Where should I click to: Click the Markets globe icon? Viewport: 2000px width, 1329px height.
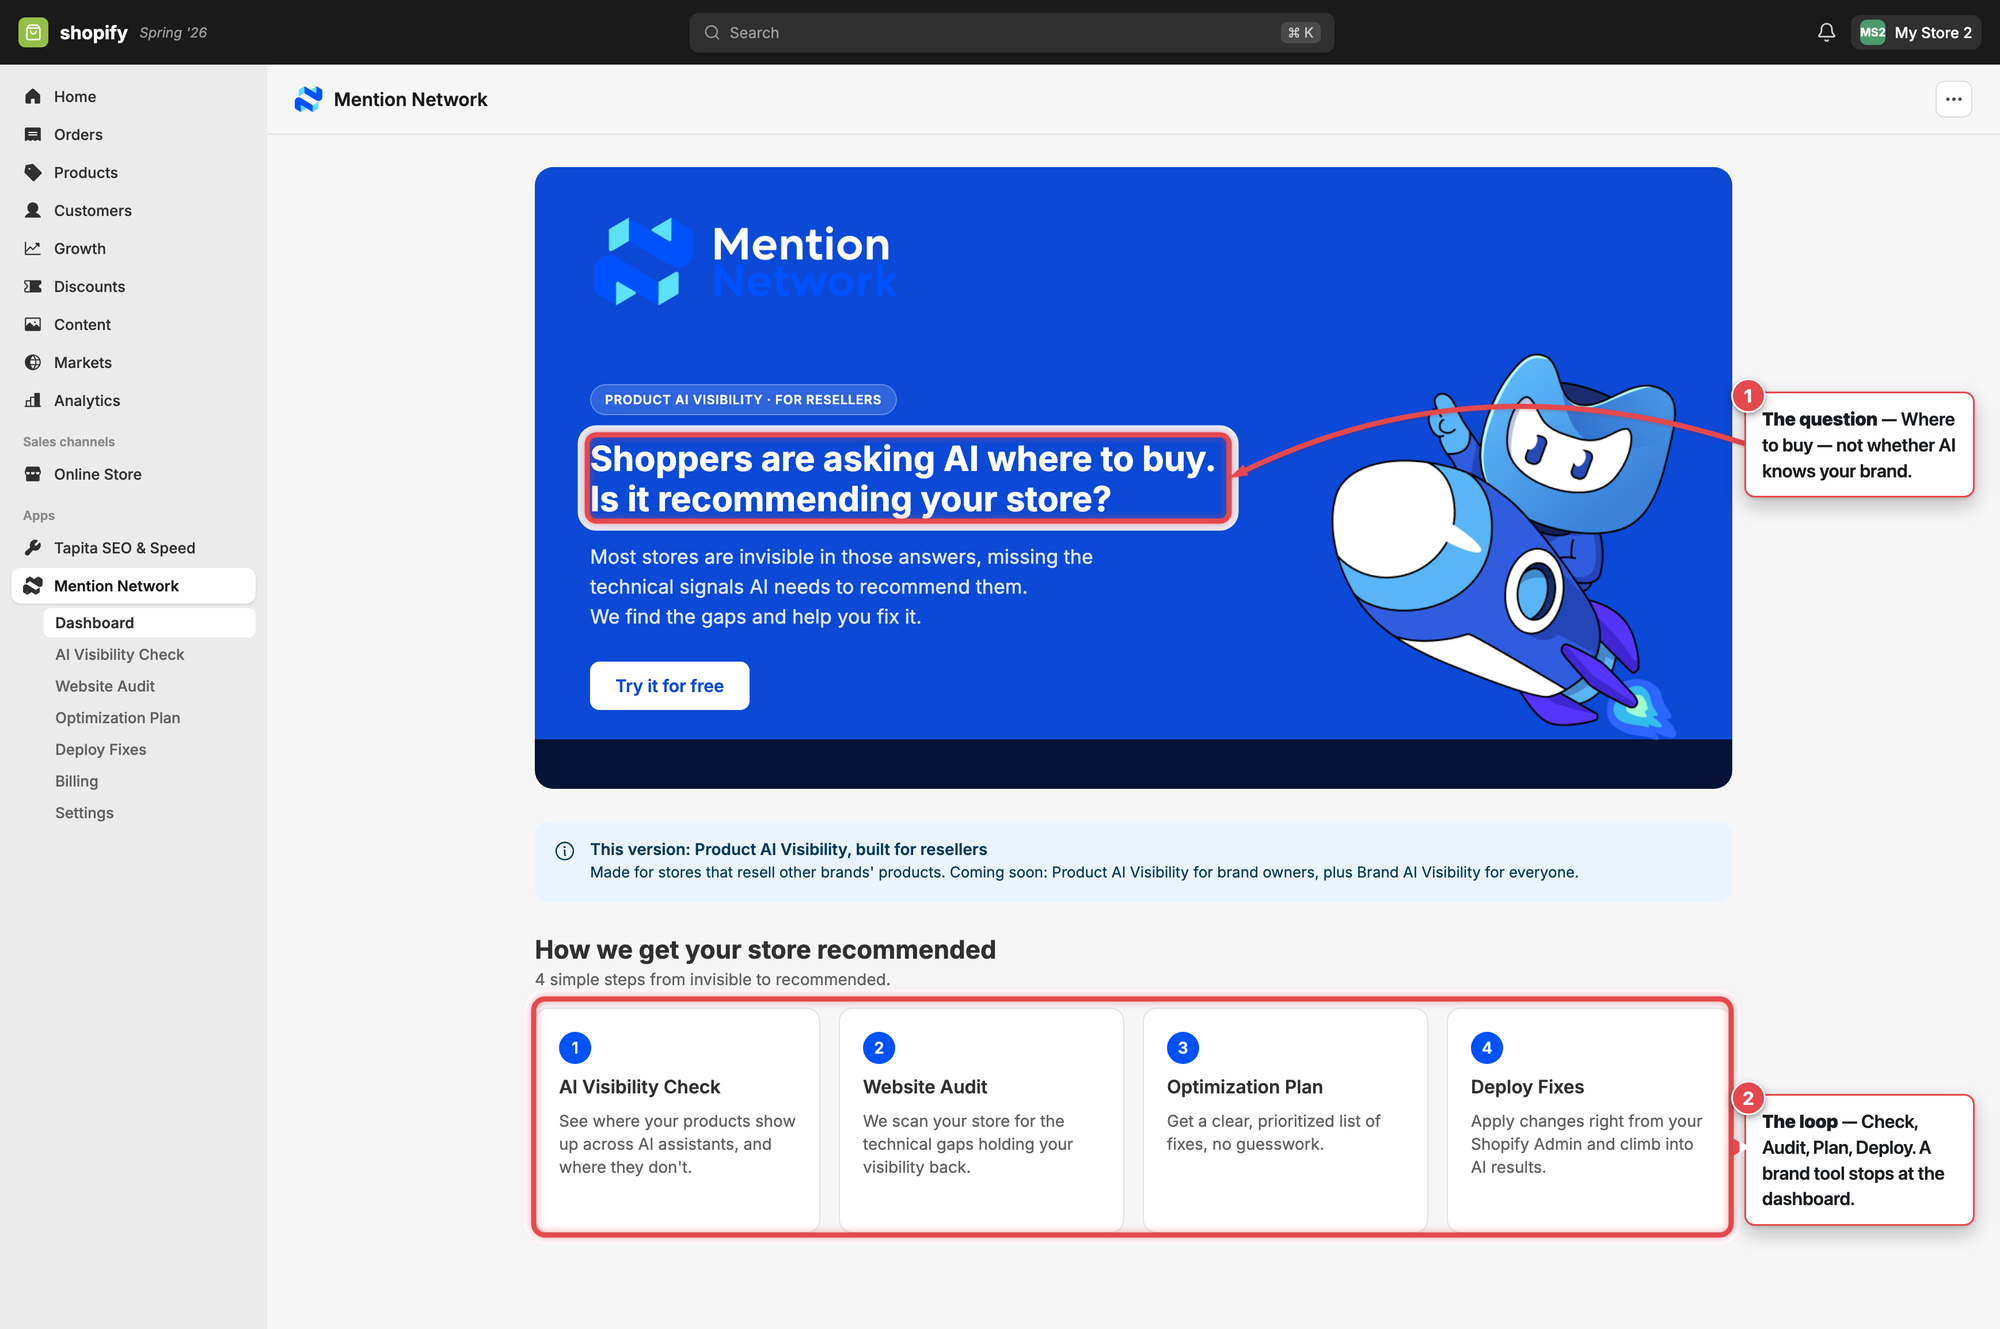click(x=33, y=362)
